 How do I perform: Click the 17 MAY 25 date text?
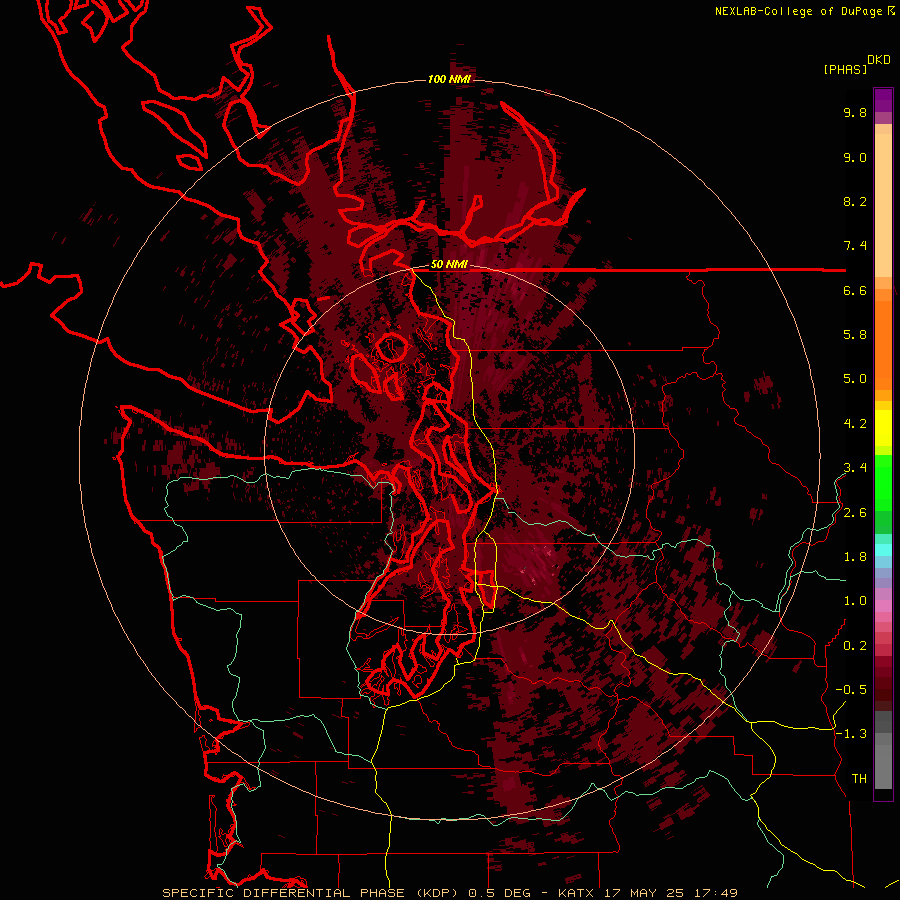(x=643, y=893)
